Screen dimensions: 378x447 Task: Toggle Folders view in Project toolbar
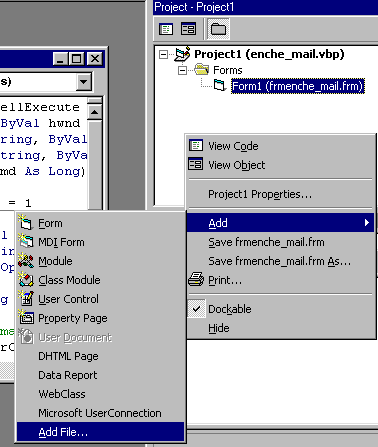(219, 29)
